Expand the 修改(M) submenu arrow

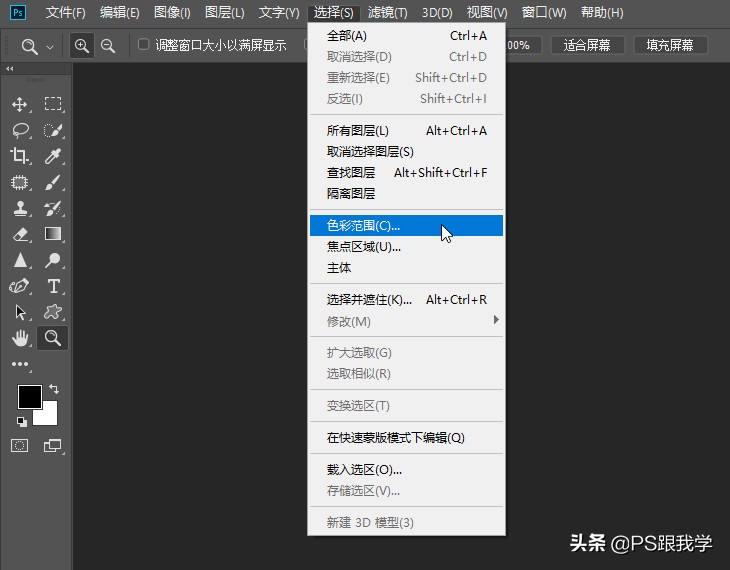pos(496,319)
